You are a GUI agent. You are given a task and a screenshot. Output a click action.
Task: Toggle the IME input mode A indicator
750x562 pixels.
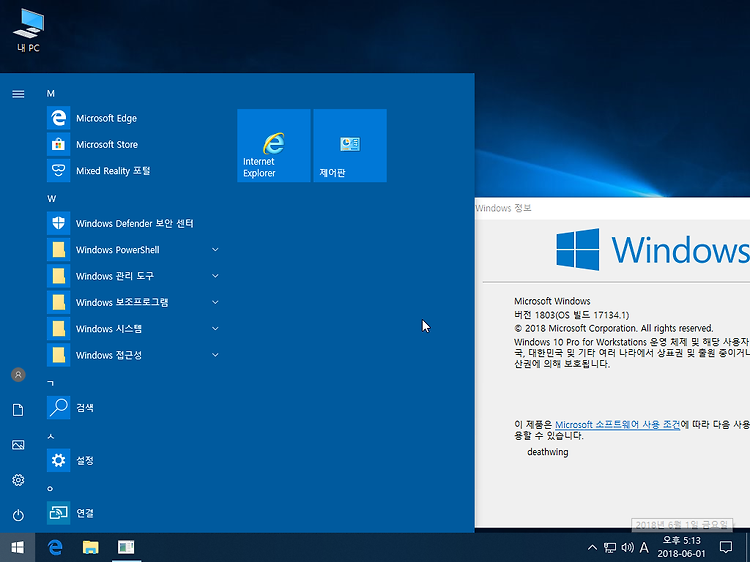click(644, 547)
